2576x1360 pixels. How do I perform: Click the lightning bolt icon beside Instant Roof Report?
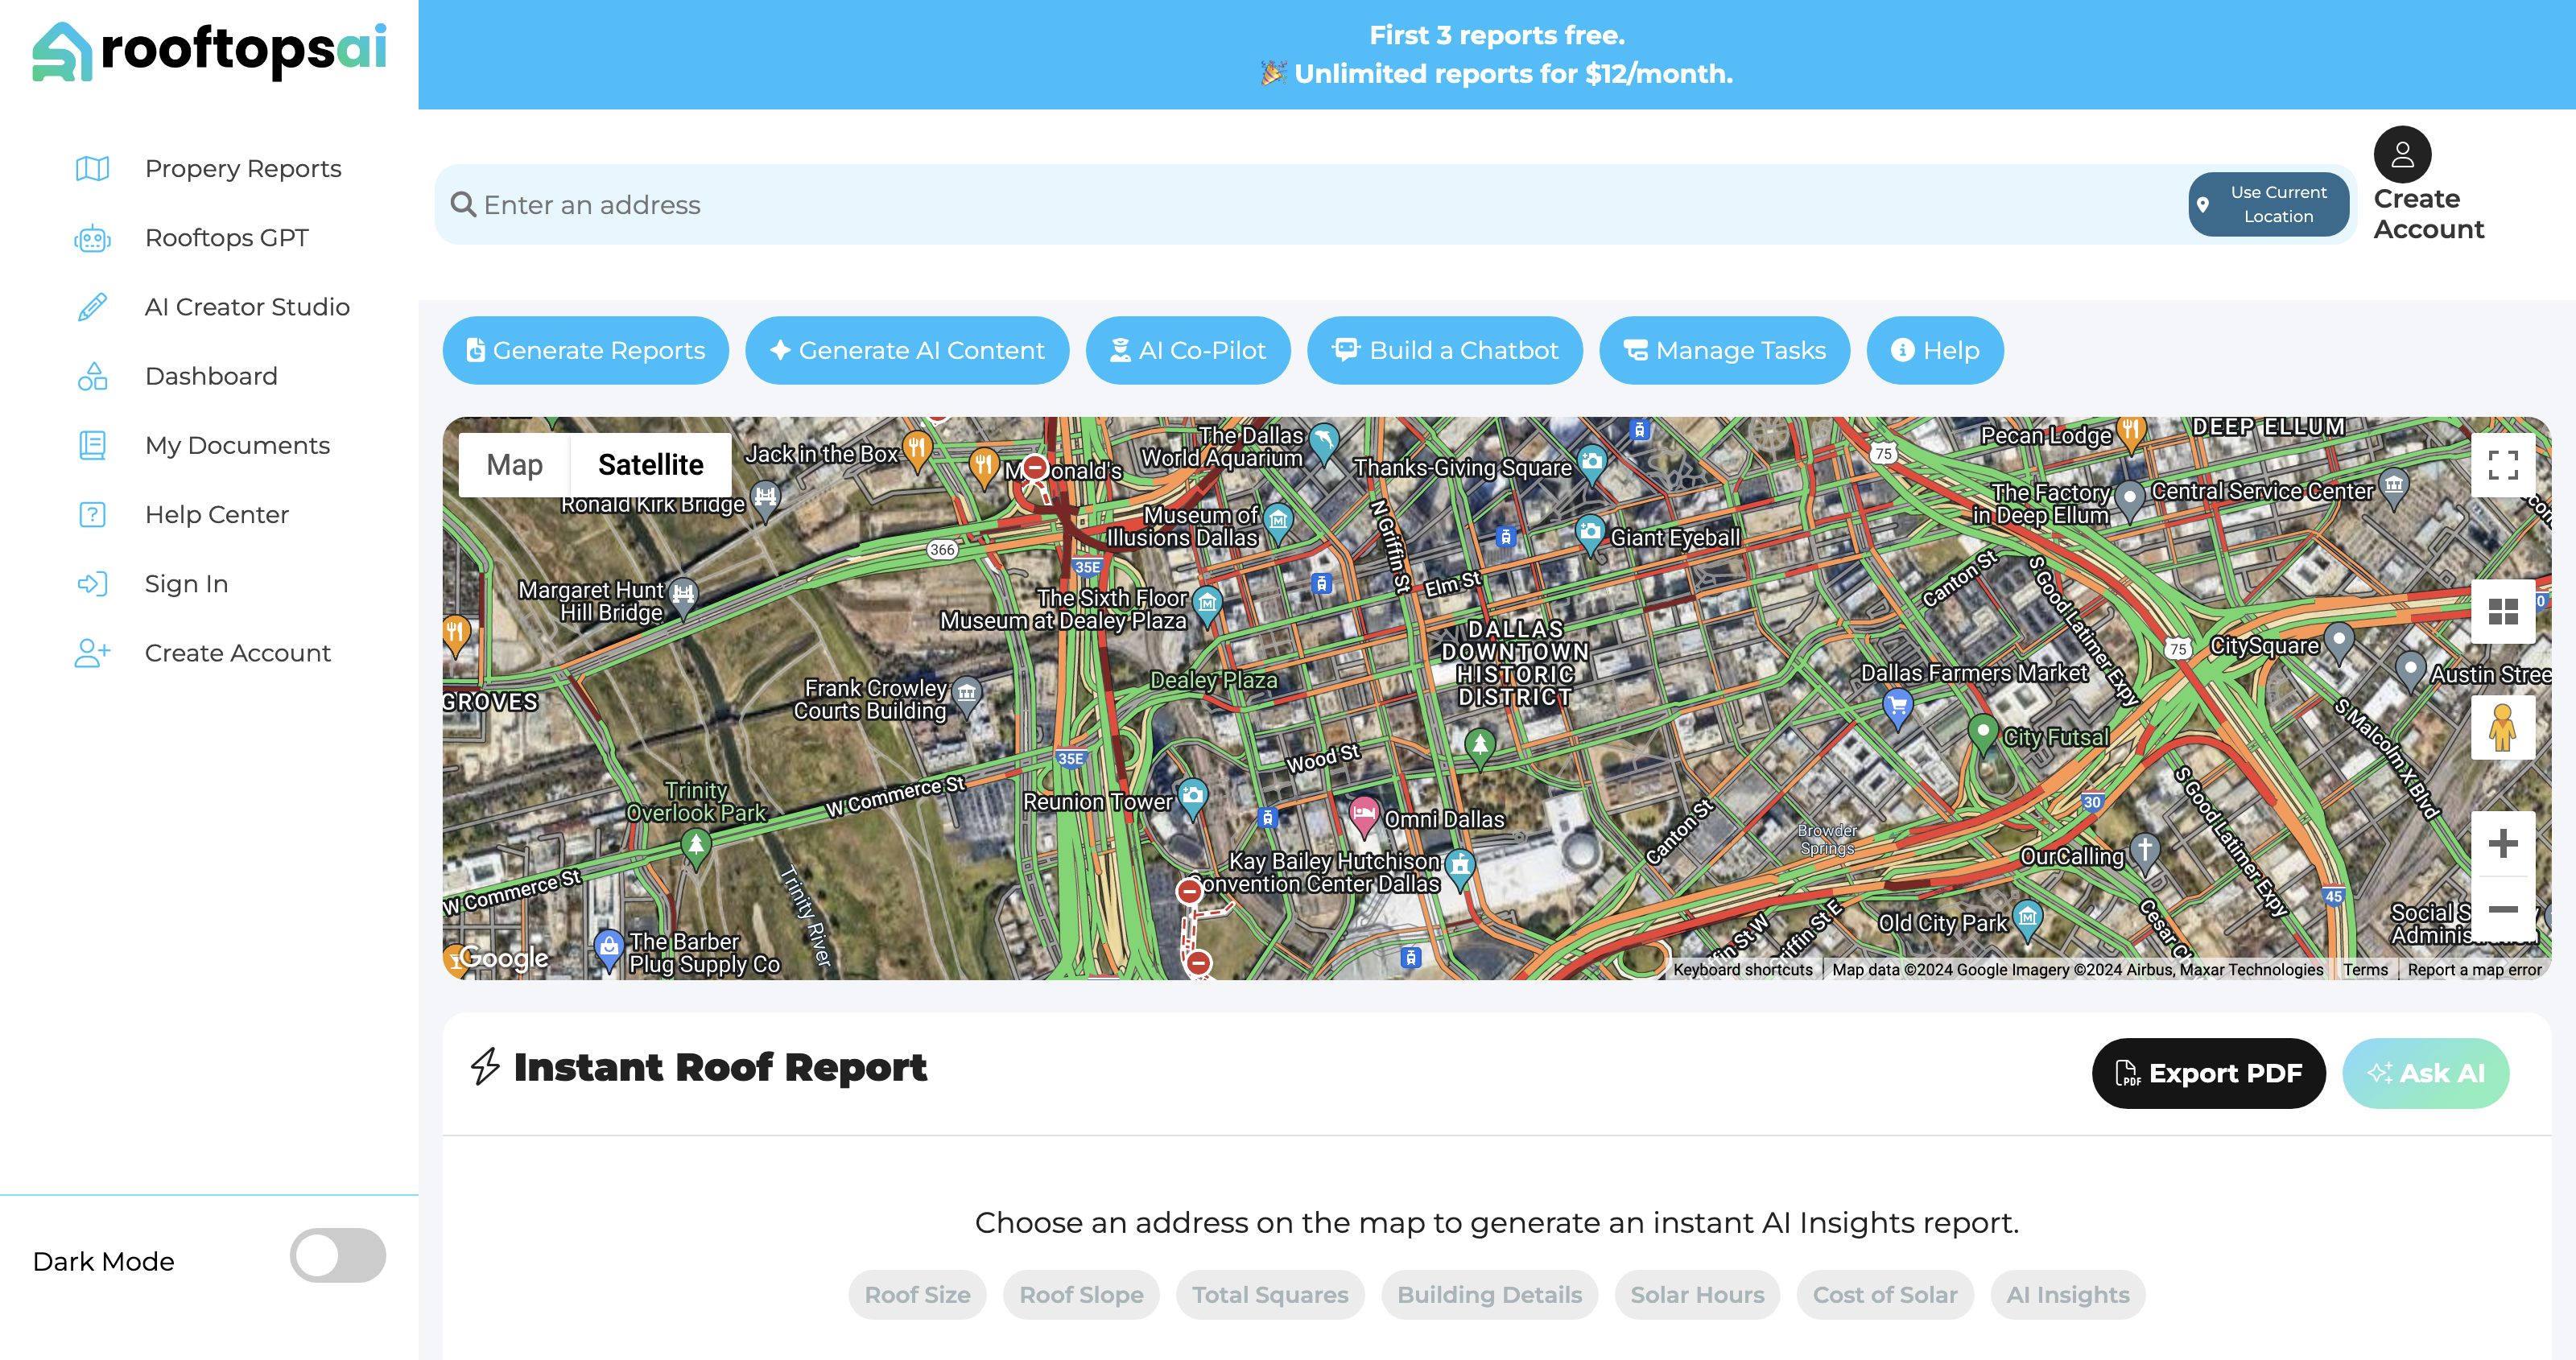click(485, 1067)
